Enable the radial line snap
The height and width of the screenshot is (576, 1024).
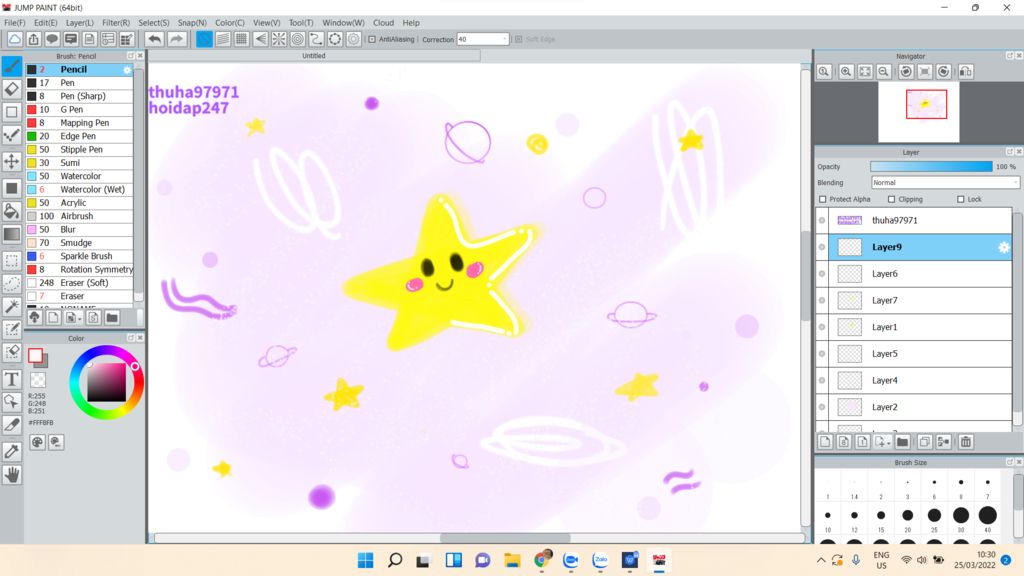[279, 39]
